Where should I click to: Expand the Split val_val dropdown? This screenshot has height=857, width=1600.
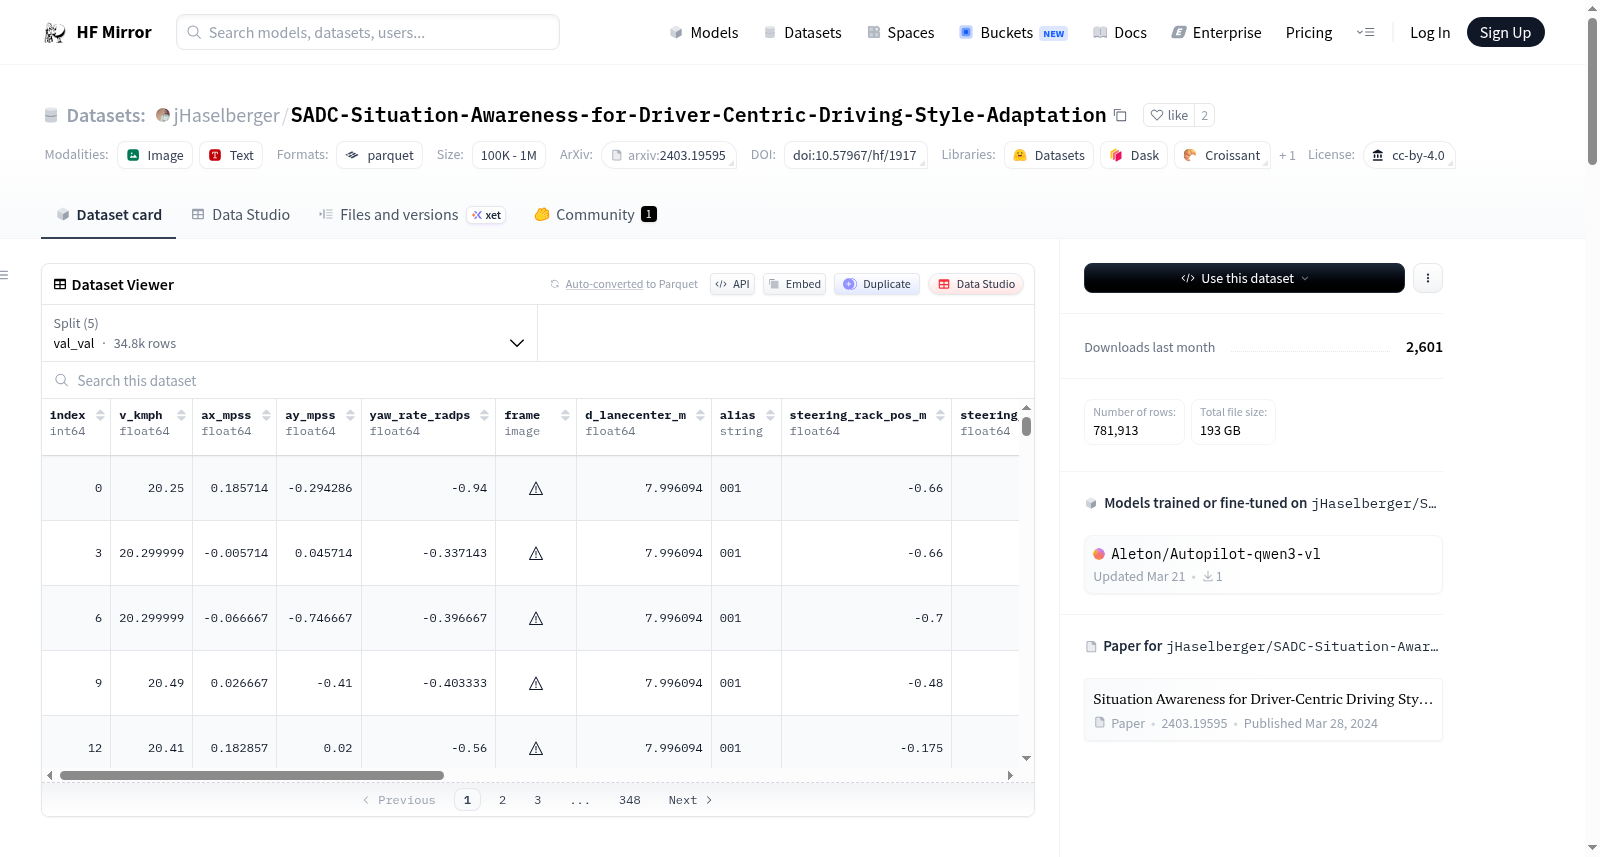point(290,333)
